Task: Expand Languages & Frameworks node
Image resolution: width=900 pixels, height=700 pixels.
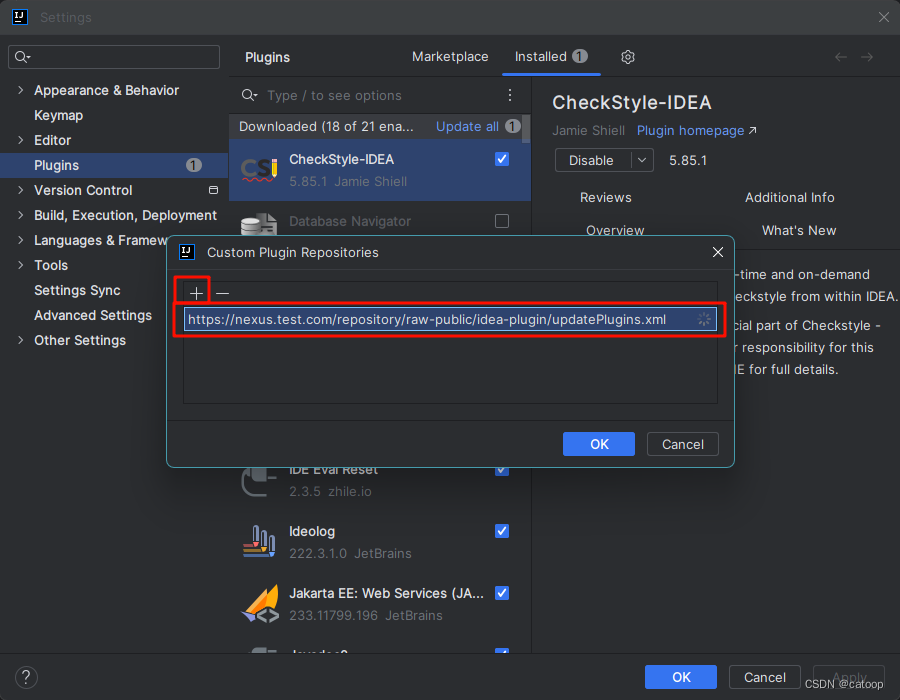Action: (21, 240)
